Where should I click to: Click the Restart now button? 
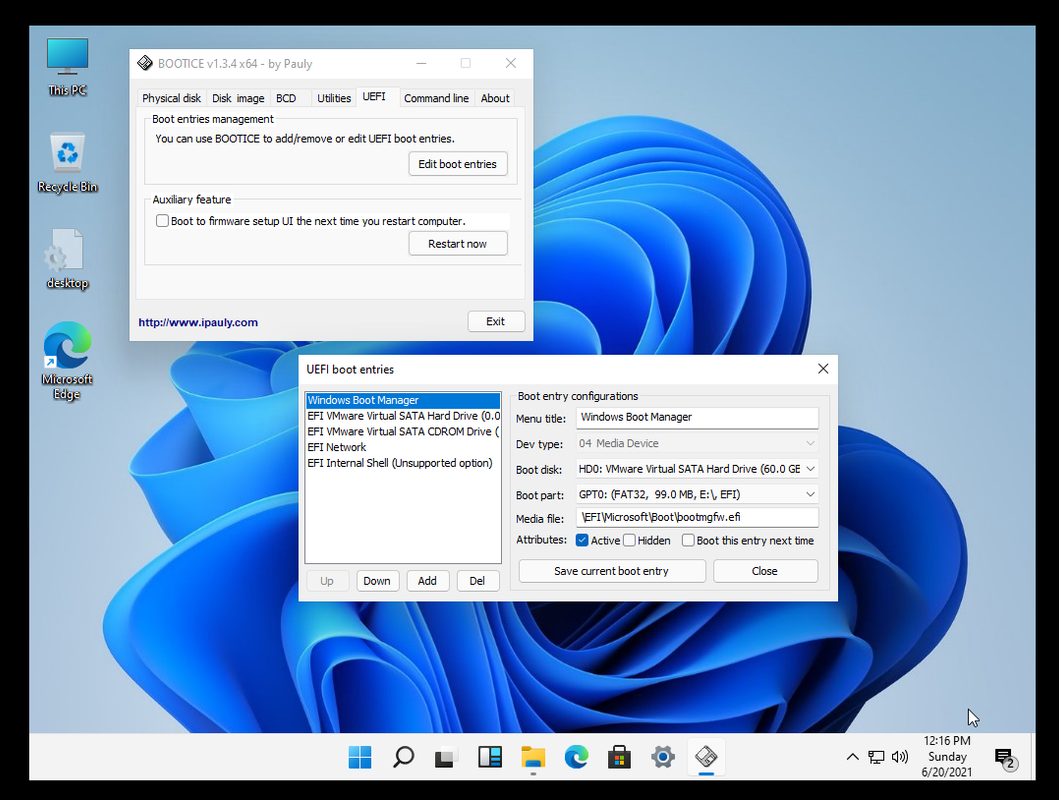tap(457, 244)
